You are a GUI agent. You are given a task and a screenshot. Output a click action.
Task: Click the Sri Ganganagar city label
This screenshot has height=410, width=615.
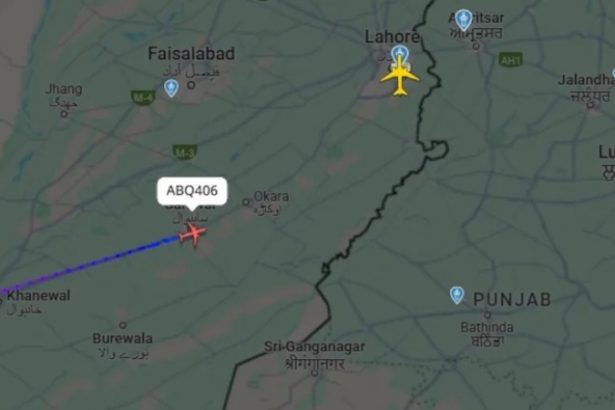(315, 347)
